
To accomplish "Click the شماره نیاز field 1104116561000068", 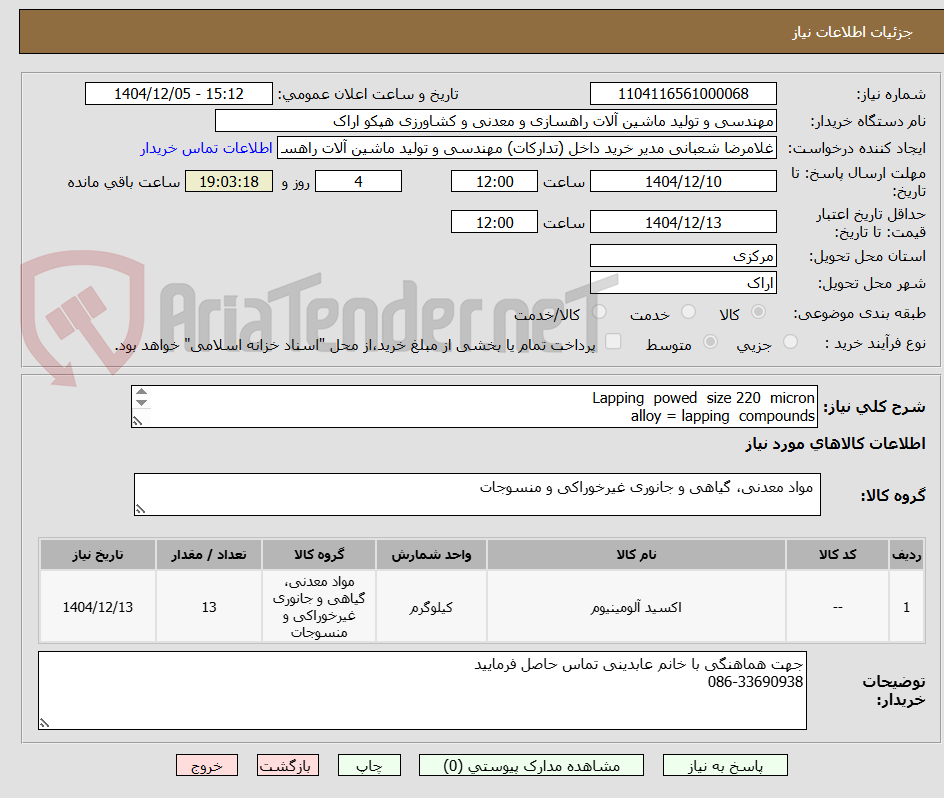I will [x=683, y=94].
